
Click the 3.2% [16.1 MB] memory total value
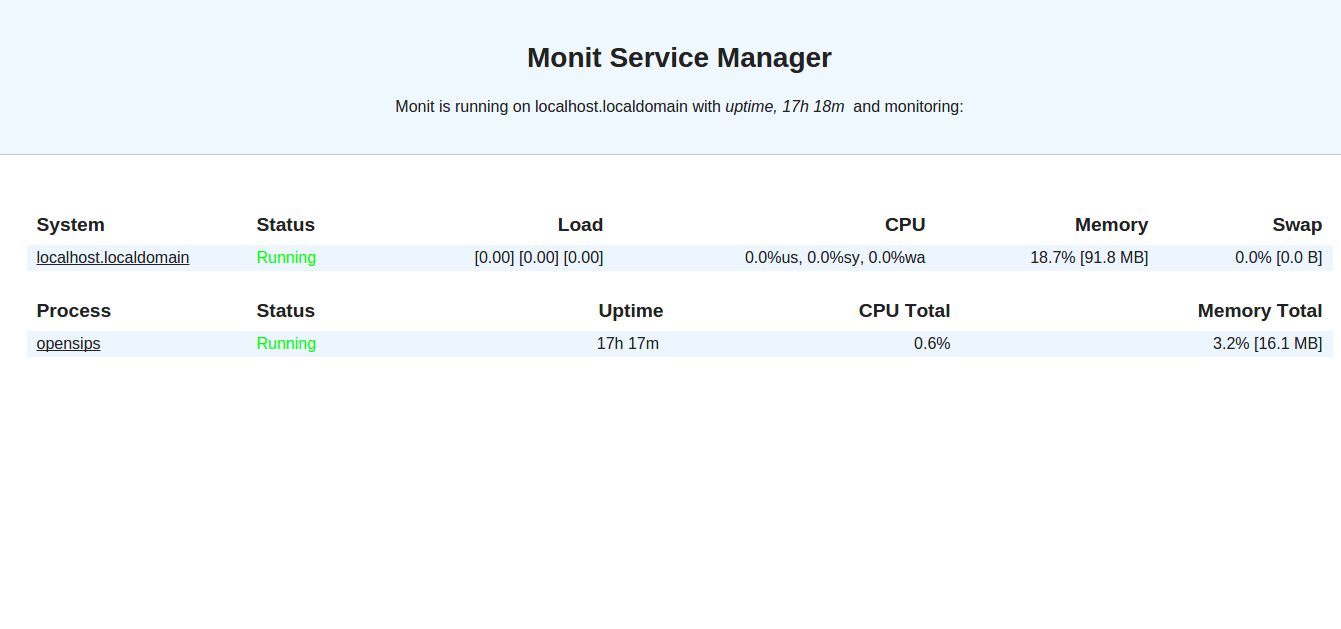(x=1267, y=344)
